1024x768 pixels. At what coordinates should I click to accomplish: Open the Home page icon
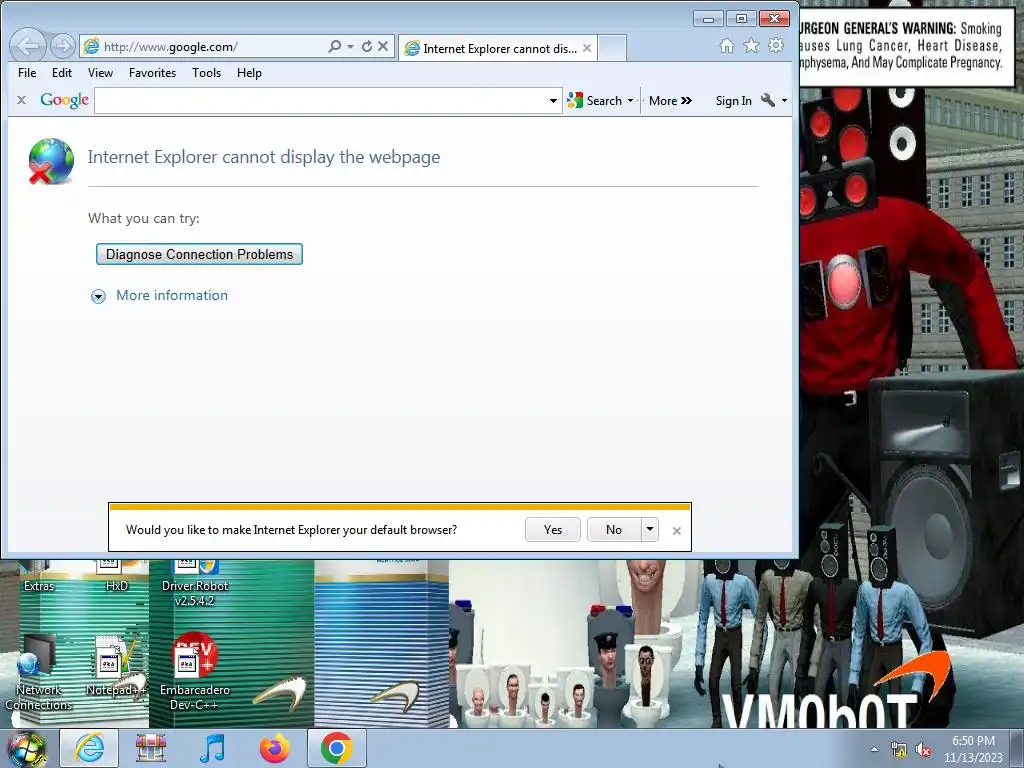(727, 46)
